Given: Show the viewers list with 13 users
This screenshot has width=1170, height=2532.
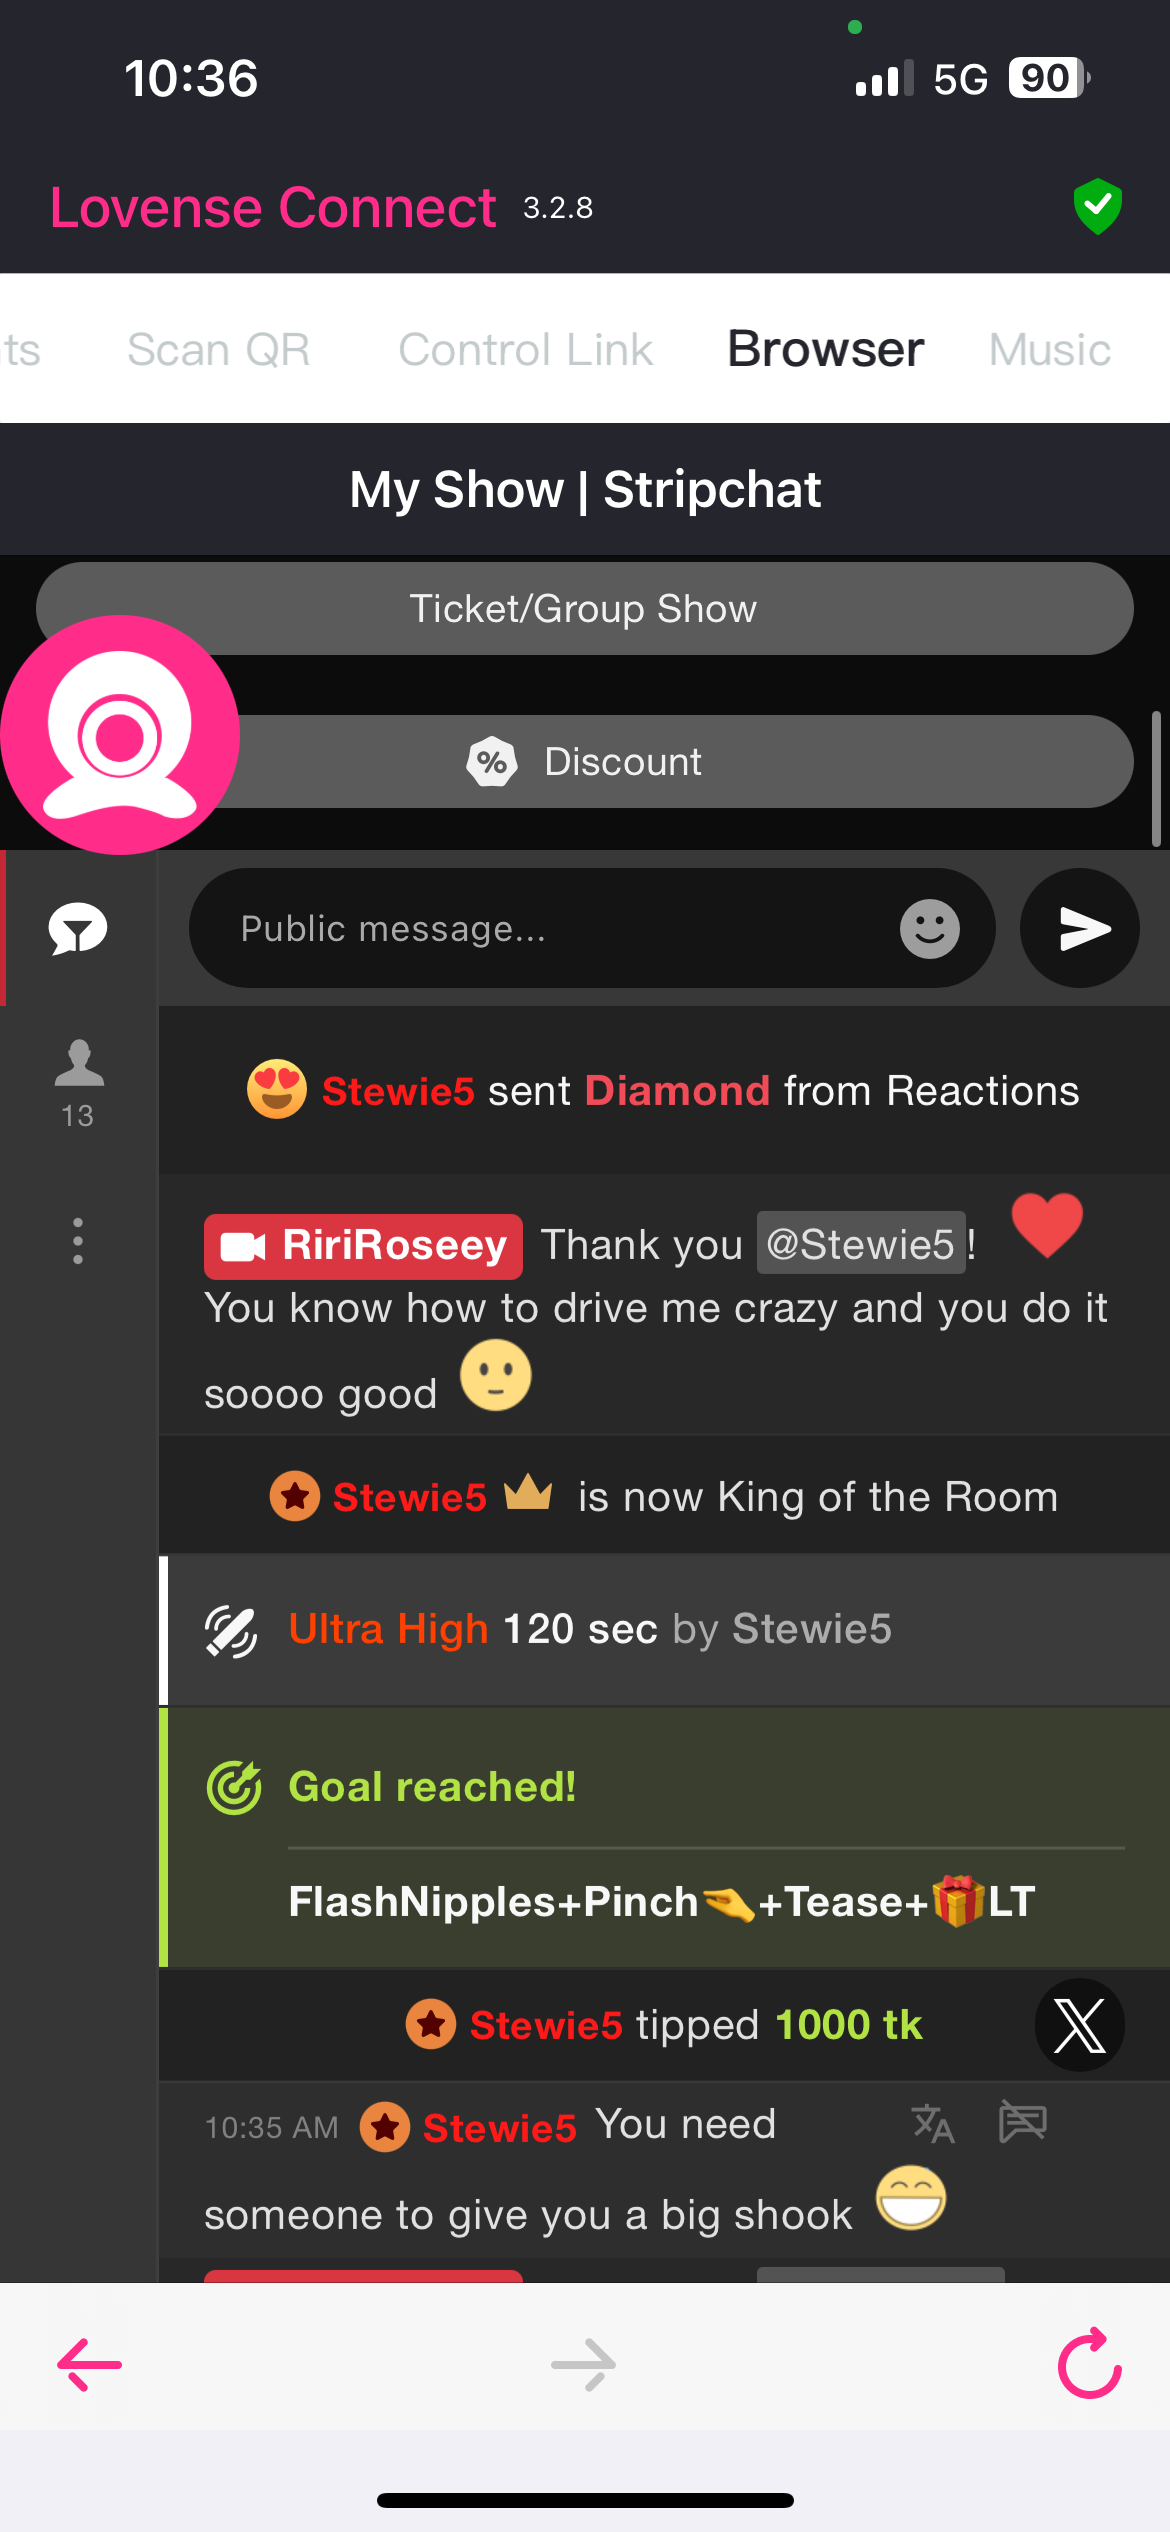Looking at the screenshot, I should 78,1084.
